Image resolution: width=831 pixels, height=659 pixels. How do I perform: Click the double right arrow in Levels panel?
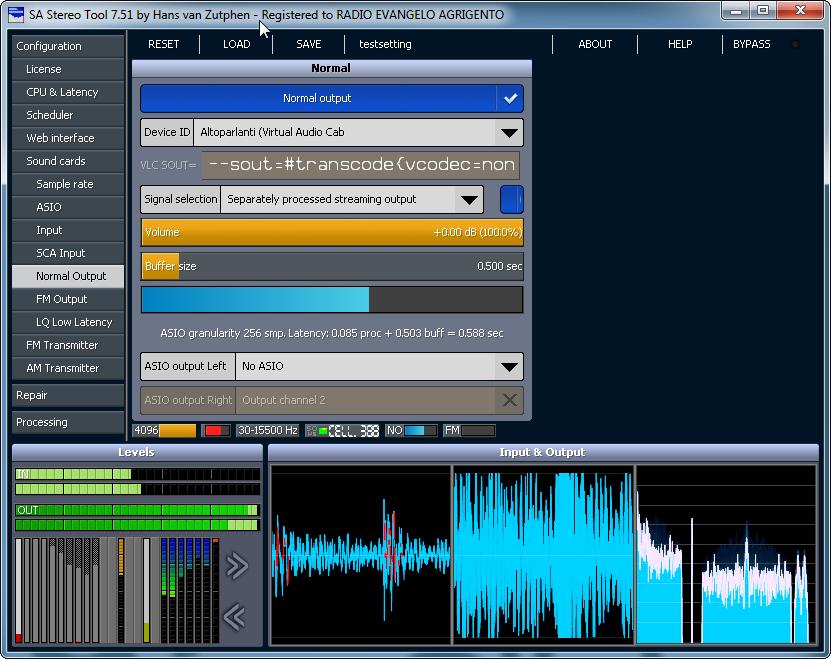click(237, 566)
